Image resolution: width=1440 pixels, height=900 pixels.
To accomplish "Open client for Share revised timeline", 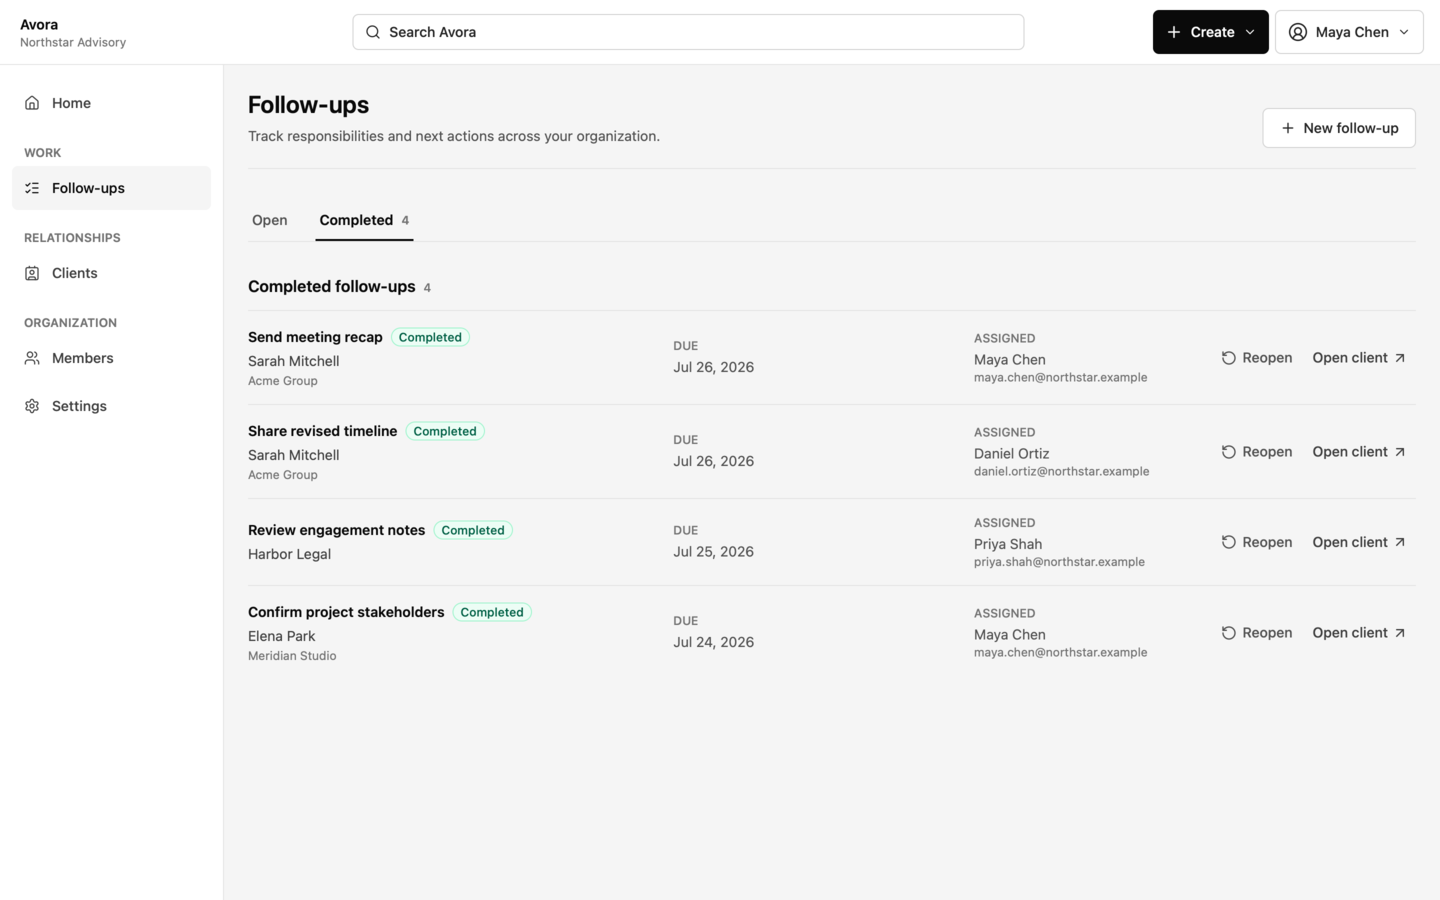I will tap(1359, 452).
